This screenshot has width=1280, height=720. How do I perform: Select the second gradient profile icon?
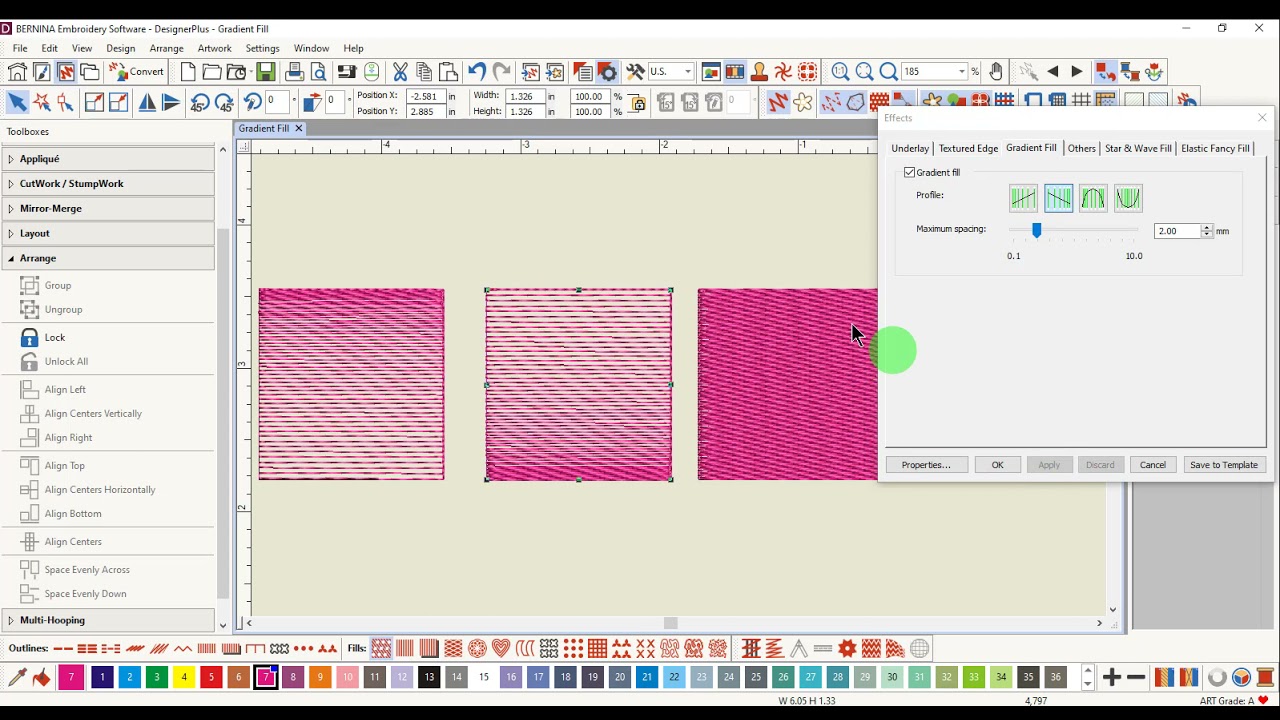(1058, 198)
